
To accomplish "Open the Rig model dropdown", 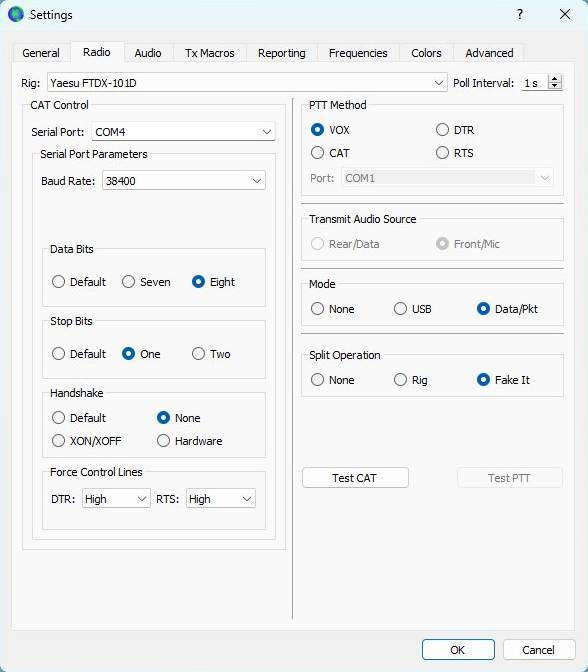I will tap(247, 83).
